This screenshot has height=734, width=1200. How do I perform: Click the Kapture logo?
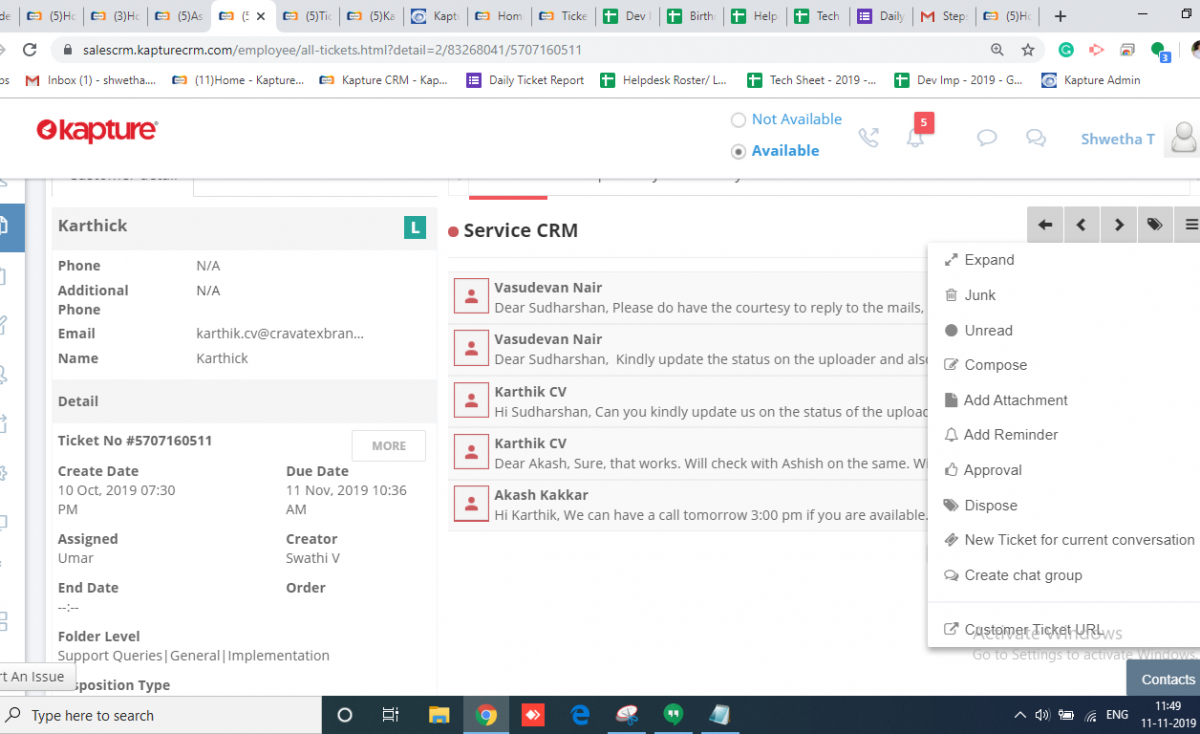97,131
